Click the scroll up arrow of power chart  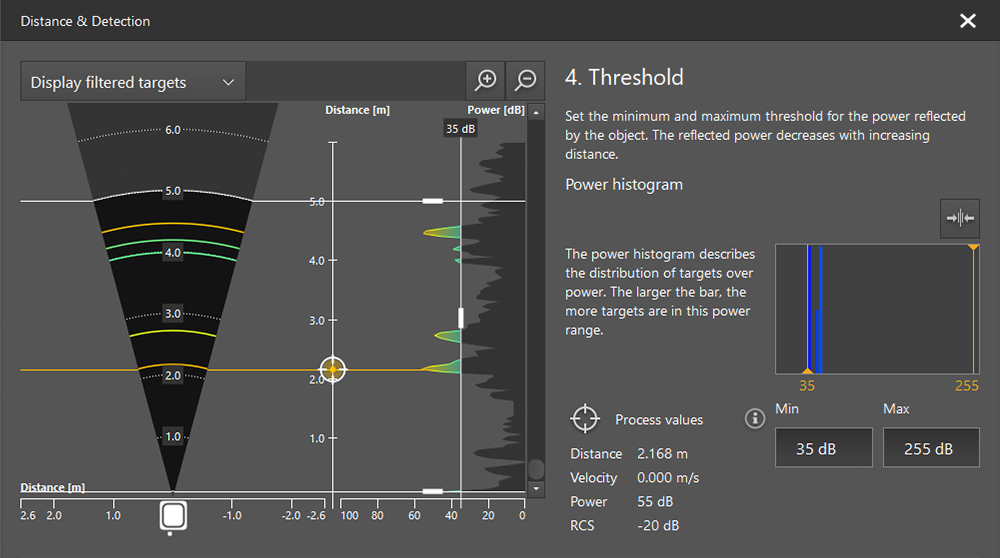coord(536,112)
